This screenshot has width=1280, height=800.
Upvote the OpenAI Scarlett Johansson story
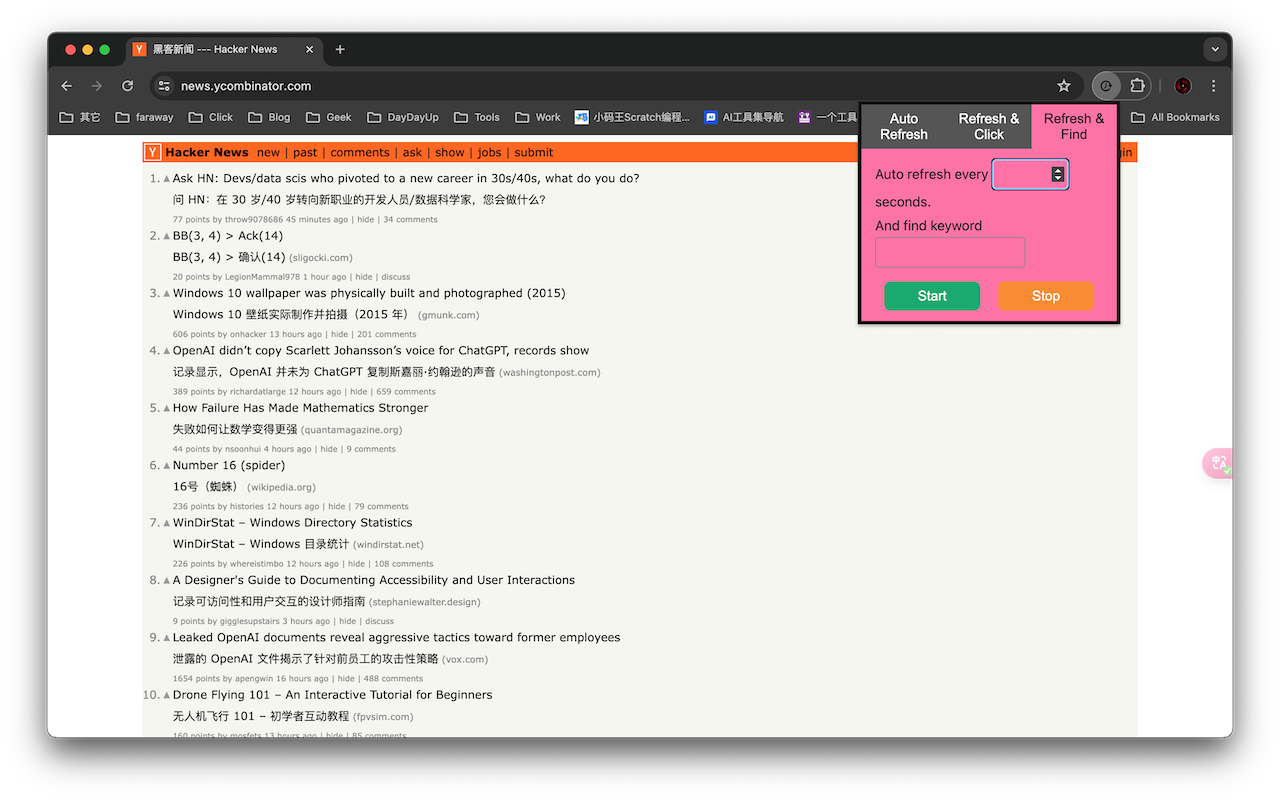coord(167,352)
